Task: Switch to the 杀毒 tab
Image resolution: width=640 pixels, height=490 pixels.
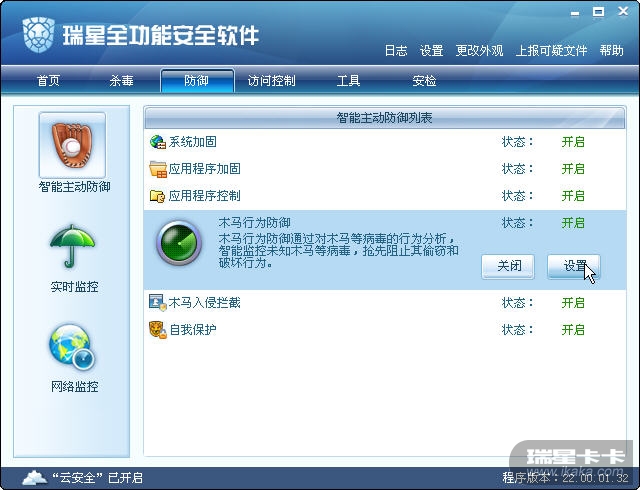Action: click(x=121, y=80)
